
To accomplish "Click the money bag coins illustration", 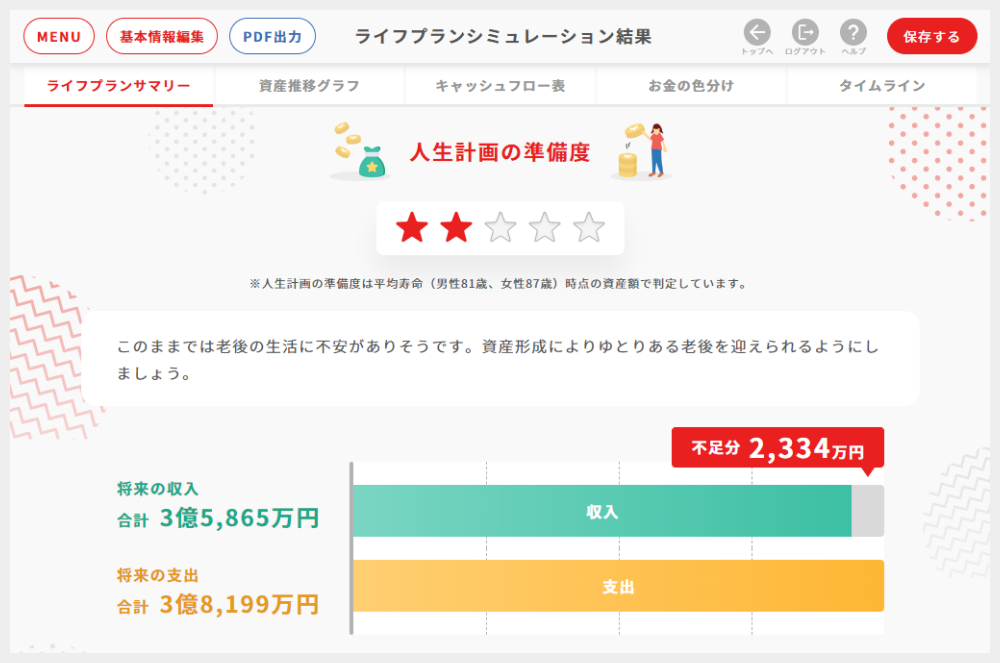I will click(359, 152).
